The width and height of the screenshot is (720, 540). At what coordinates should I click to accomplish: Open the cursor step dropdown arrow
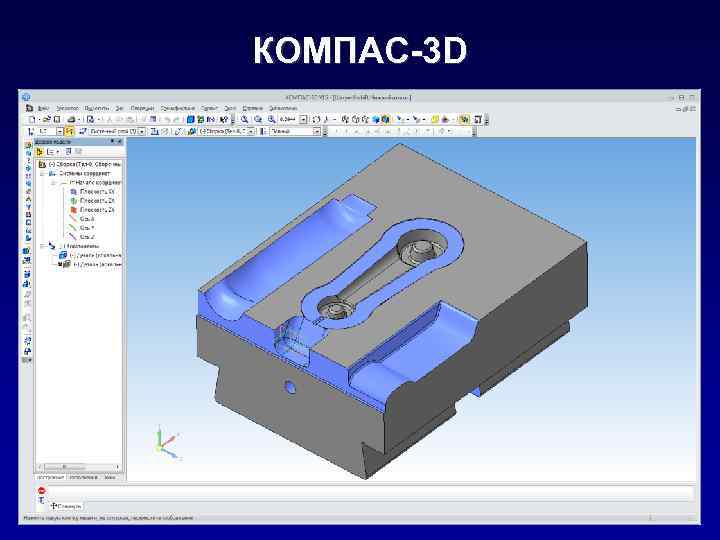[60, 131]
